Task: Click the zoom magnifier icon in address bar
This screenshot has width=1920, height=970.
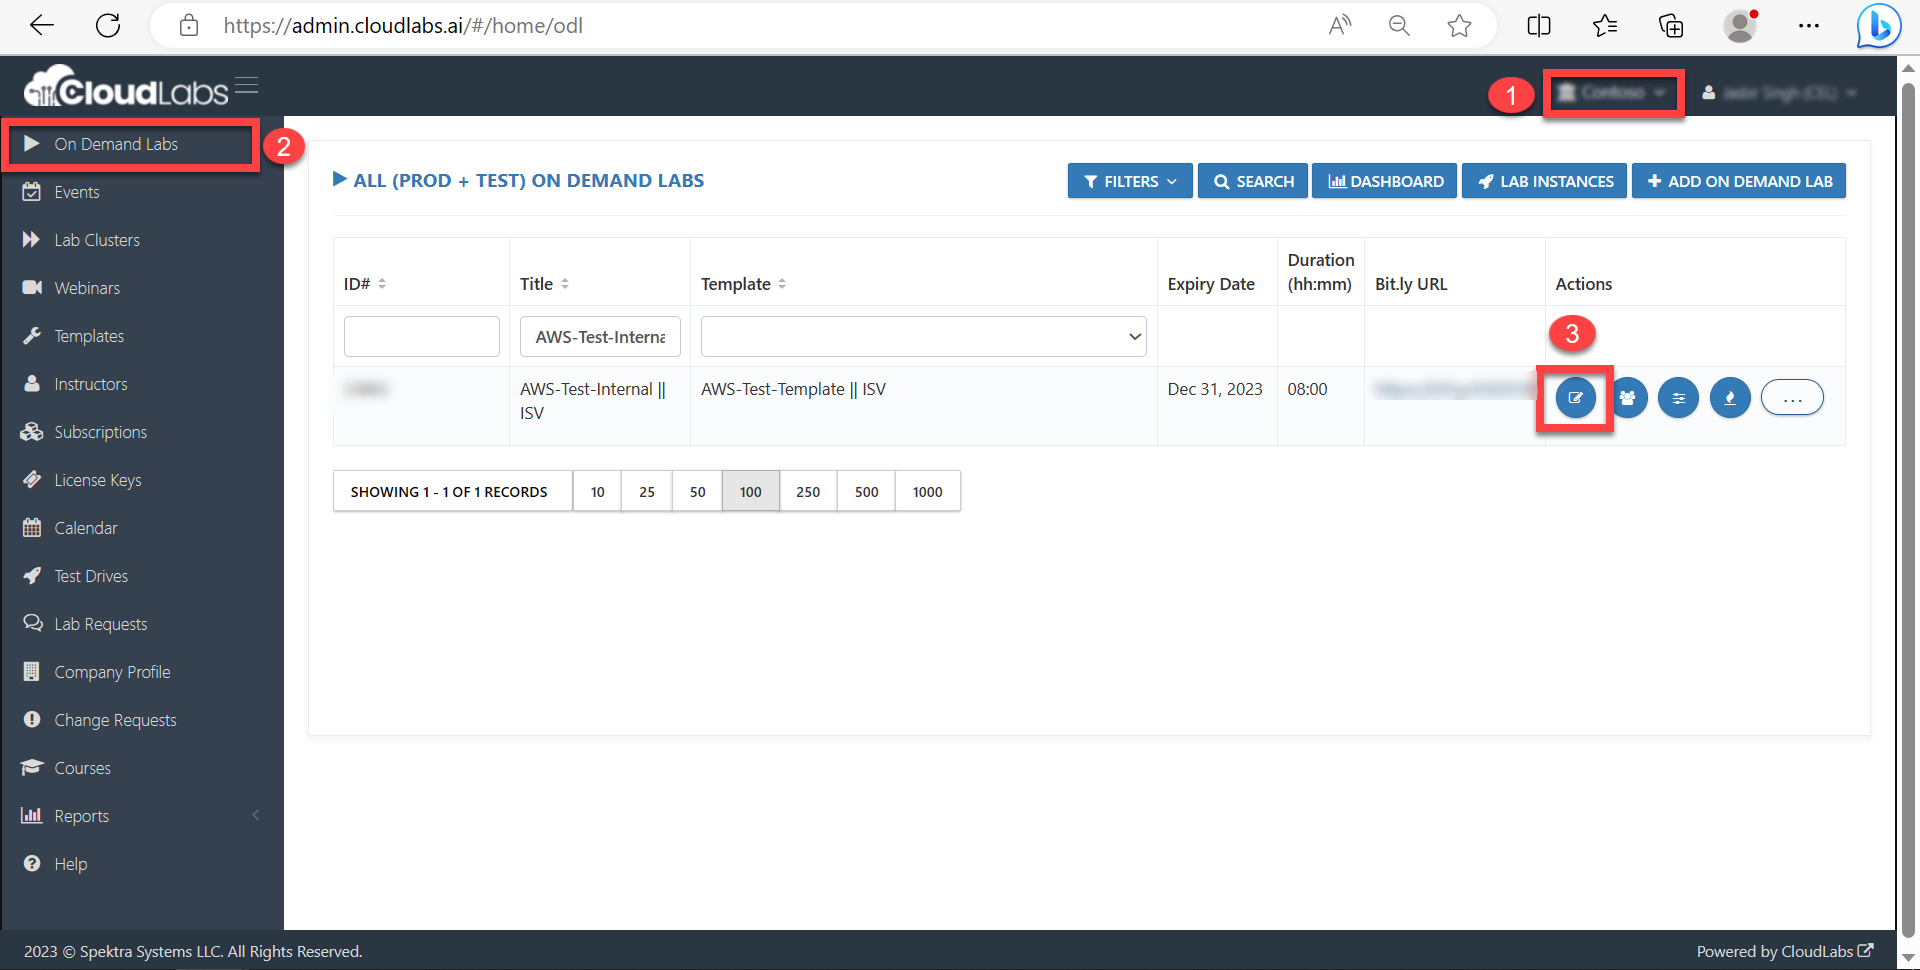Action: (1399, 26)
